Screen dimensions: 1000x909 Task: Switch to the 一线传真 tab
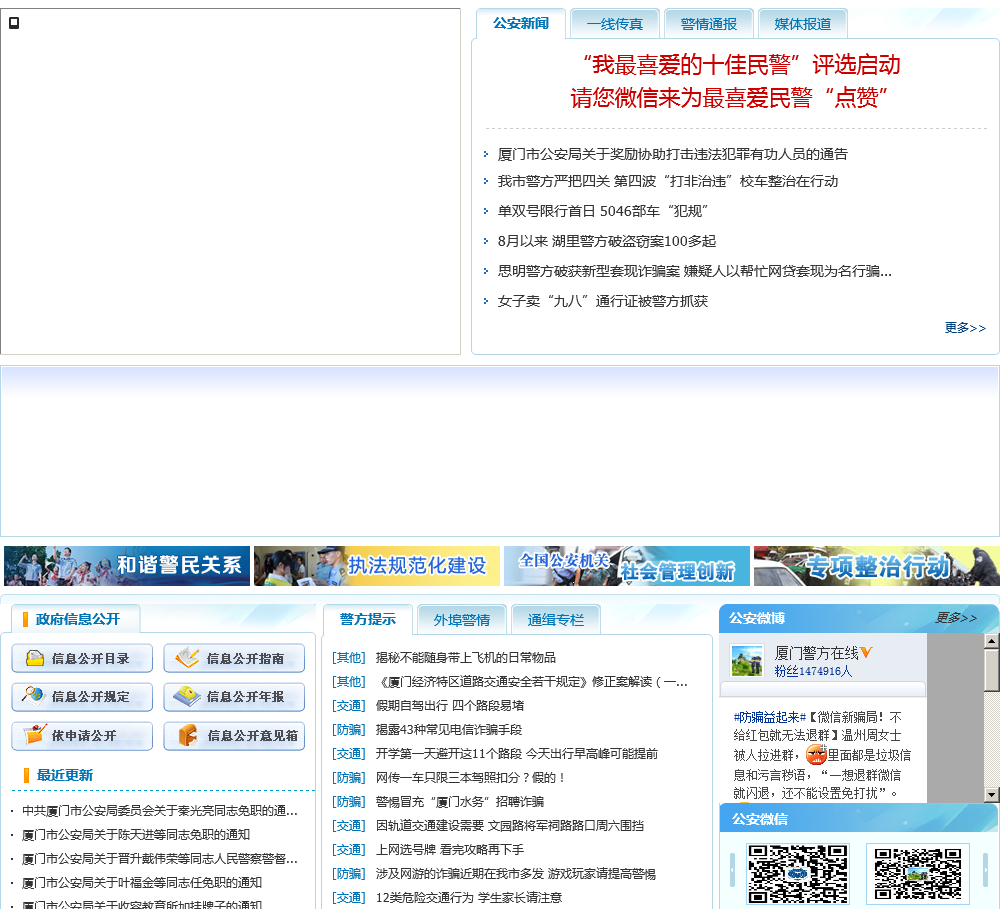tap(615, 24)
